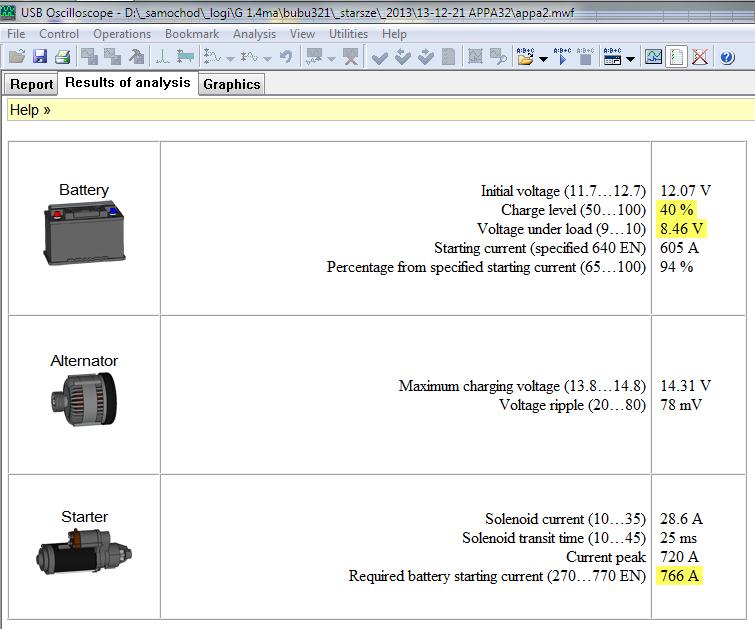Click the waveform graphics view icon
Viewport: 755px width, 629px height.
[653, 57]
